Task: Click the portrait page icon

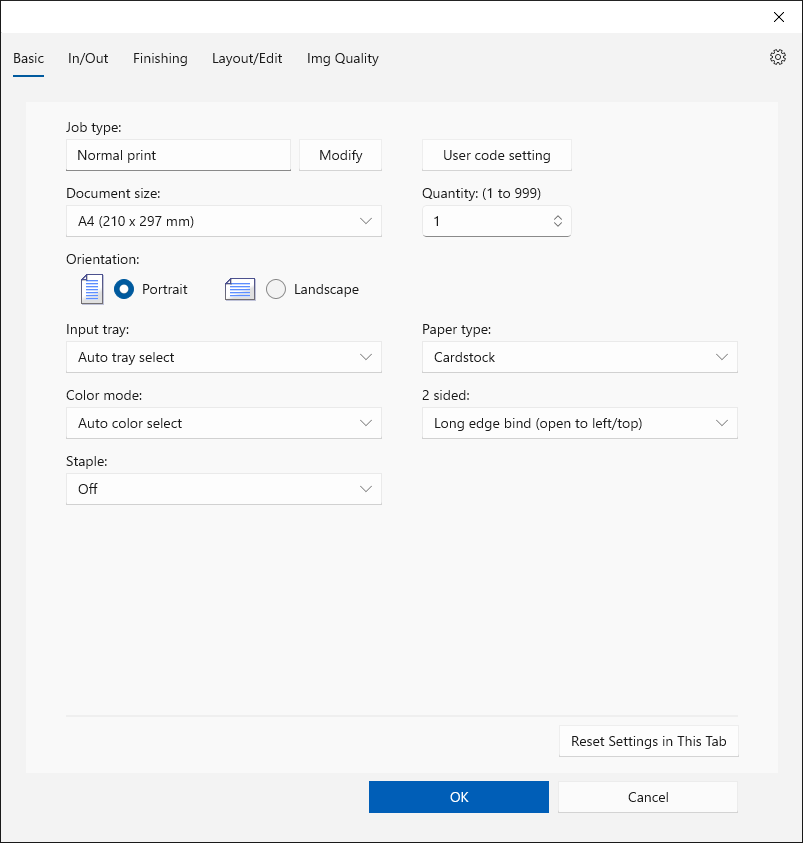Action: pos(92,289)
